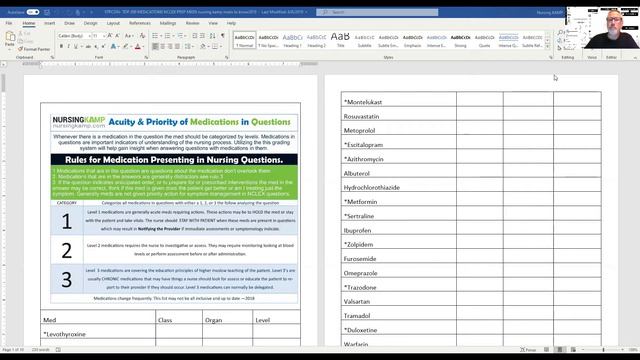Open the Font size dropdown
The height and width of the screenshot is (360, 640).
(x=104, y=36)
